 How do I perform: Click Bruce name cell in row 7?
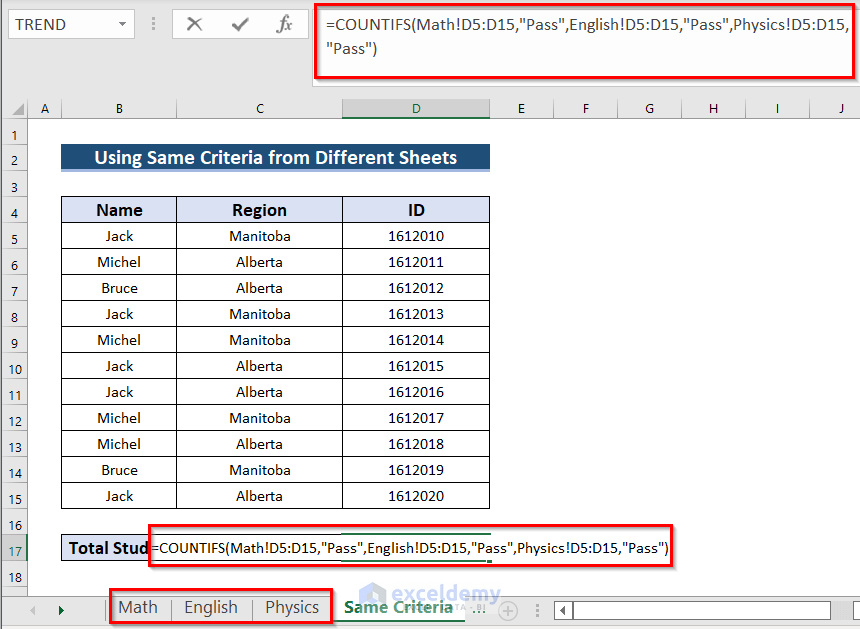(119, 288)
